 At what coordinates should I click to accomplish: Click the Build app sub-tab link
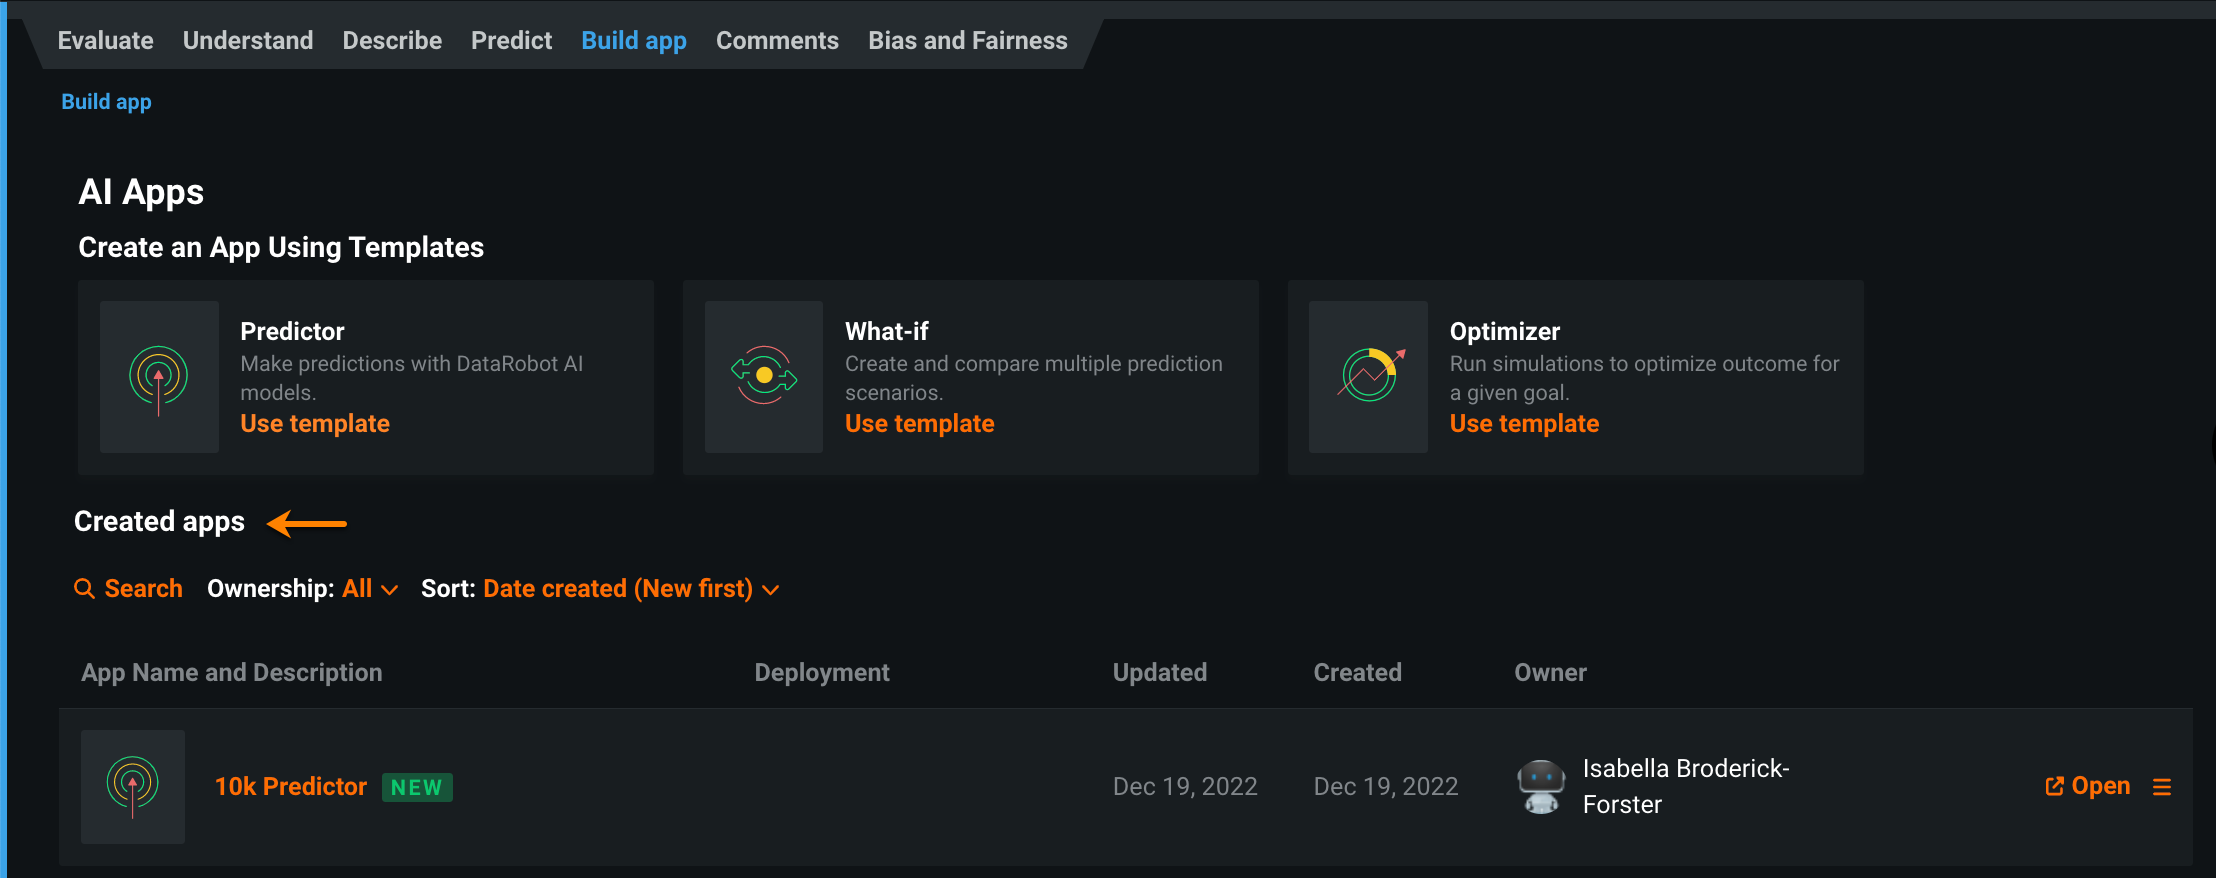(106, 102)
